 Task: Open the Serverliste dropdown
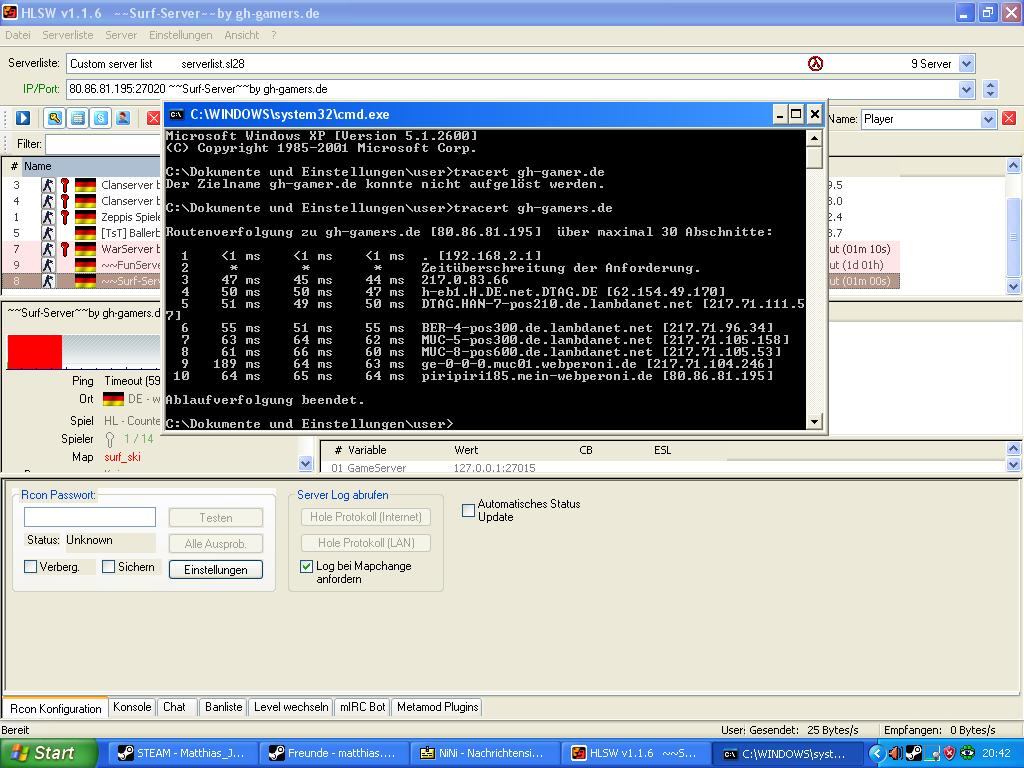[x=967, y=63]
